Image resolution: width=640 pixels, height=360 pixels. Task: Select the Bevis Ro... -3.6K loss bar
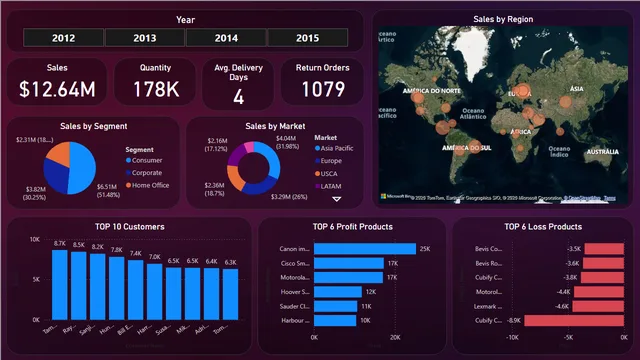coord(603,263)
